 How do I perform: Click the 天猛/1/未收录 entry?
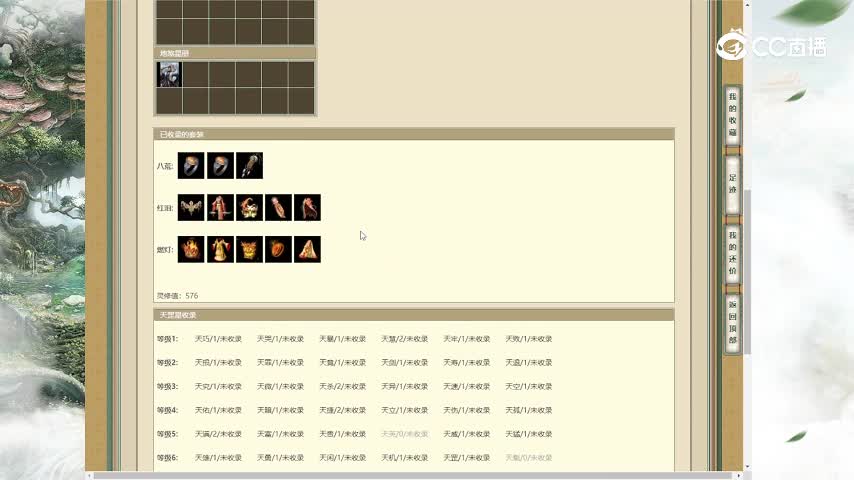[528, 434]
